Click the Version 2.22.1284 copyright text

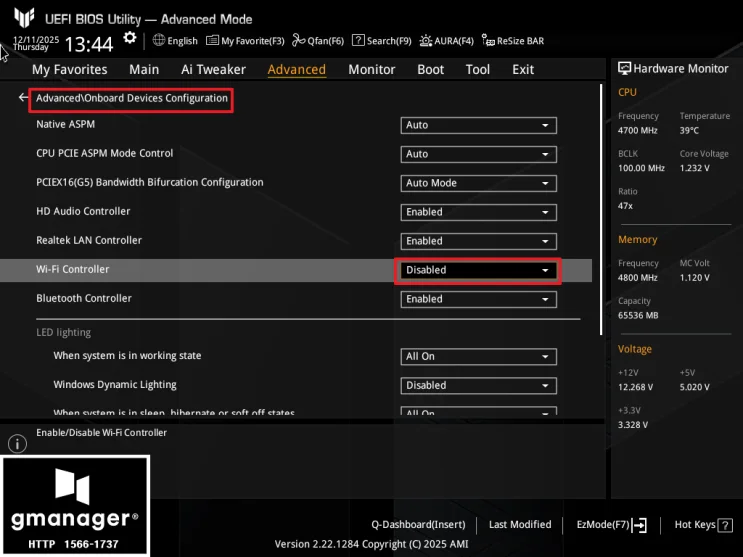pos(372,544)
